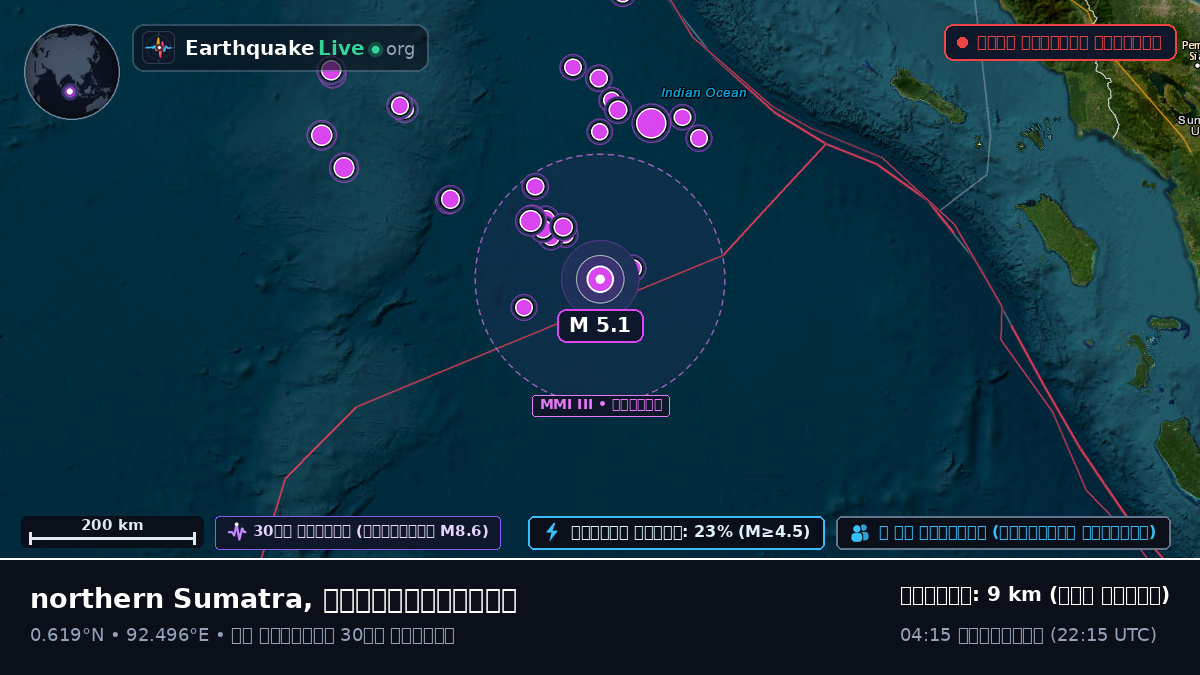The image size is (1200, 675).
Task: Open the 30-day M8.6 activity badge
Action: click(358, 533)
